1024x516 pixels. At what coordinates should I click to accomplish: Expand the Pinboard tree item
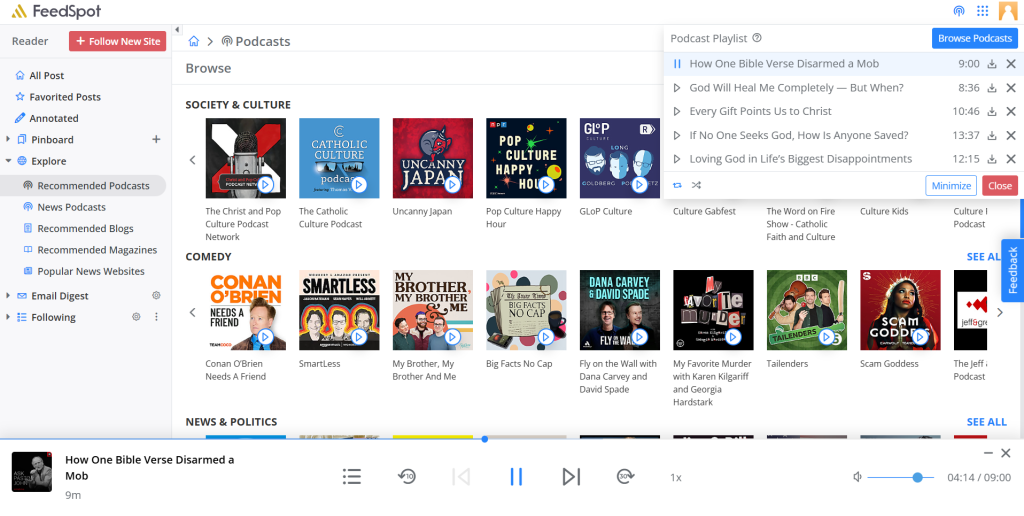tap(9, 140)
